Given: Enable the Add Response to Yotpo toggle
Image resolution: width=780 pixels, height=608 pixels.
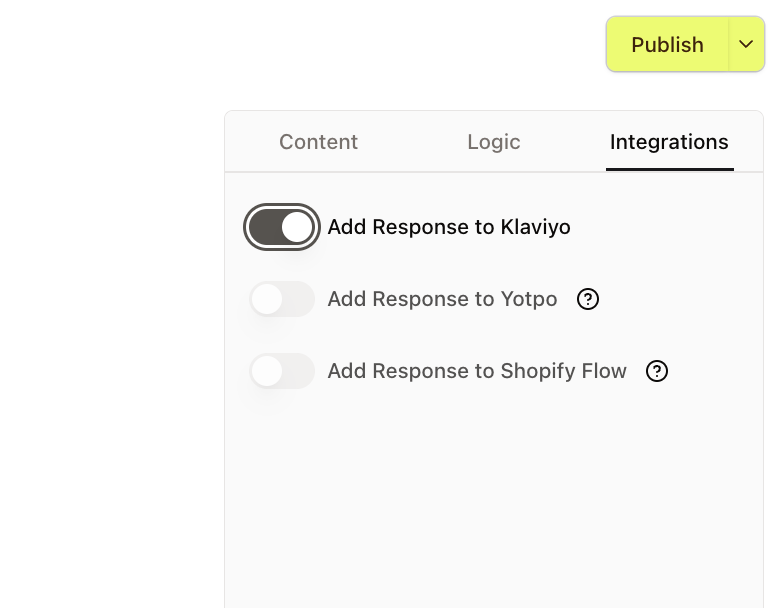Looking at the screenshot, I should coord(282,299).
